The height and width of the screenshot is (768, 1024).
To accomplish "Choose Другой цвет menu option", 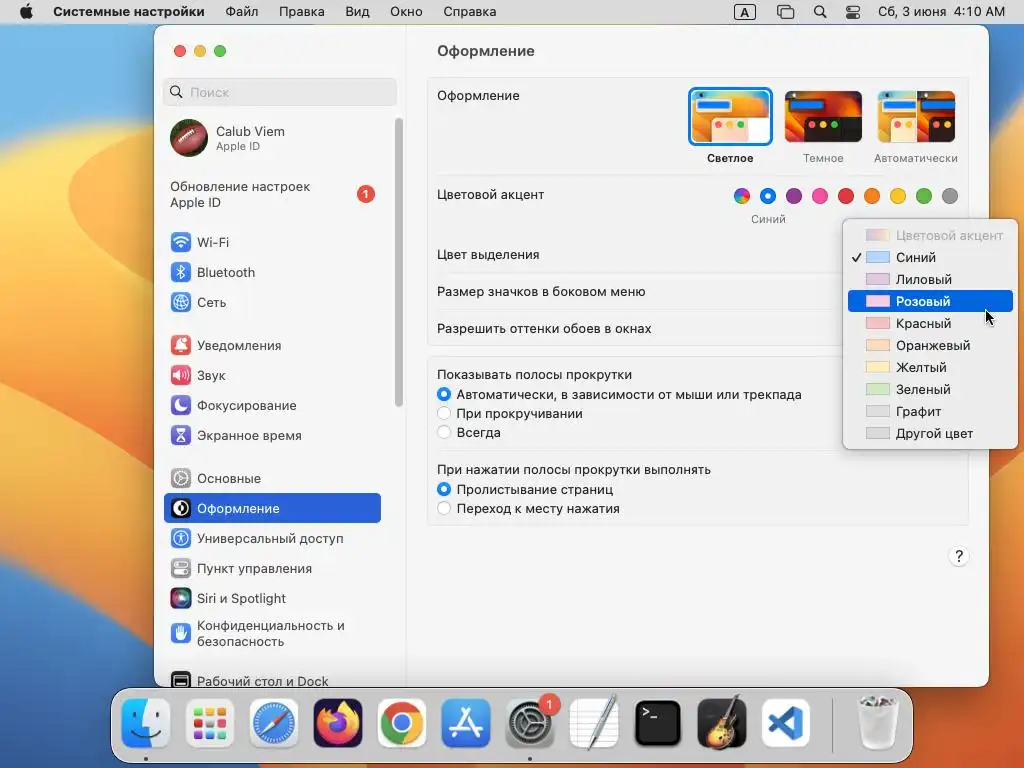I will pyautogui.click(x=930, y=434).
